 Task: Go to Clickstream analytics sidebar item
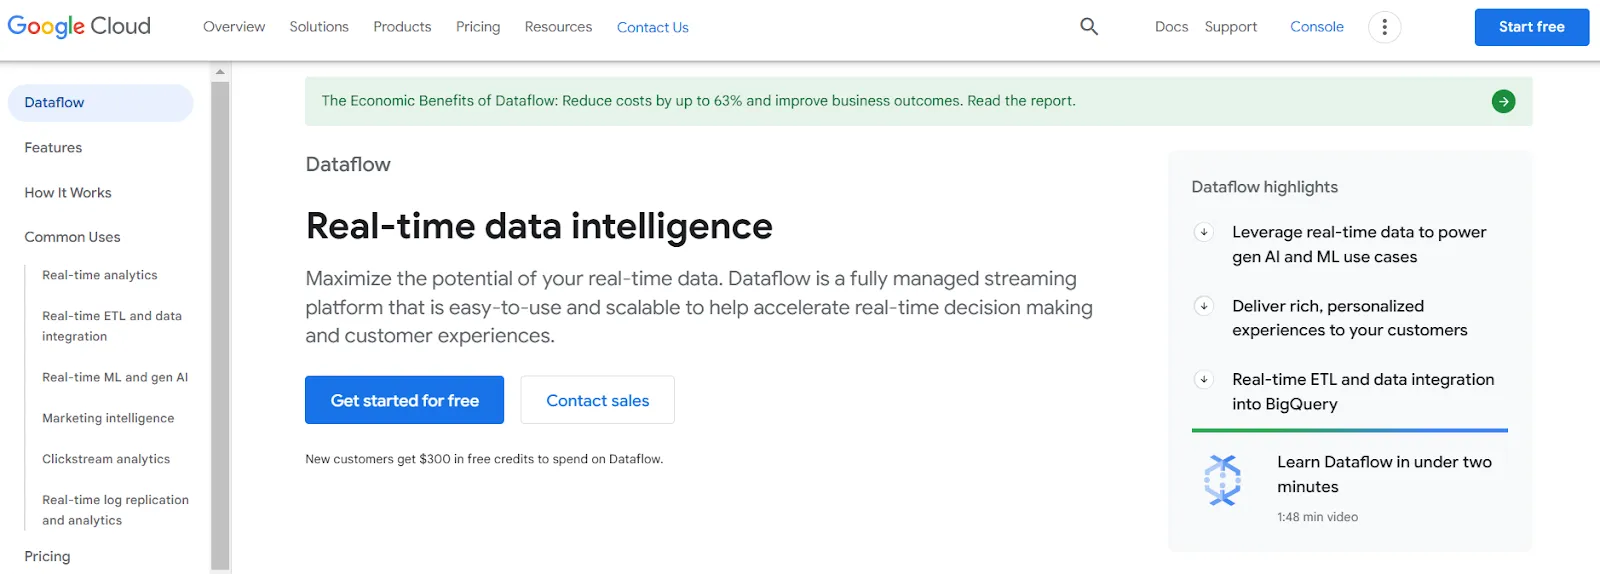click(106, 459)
